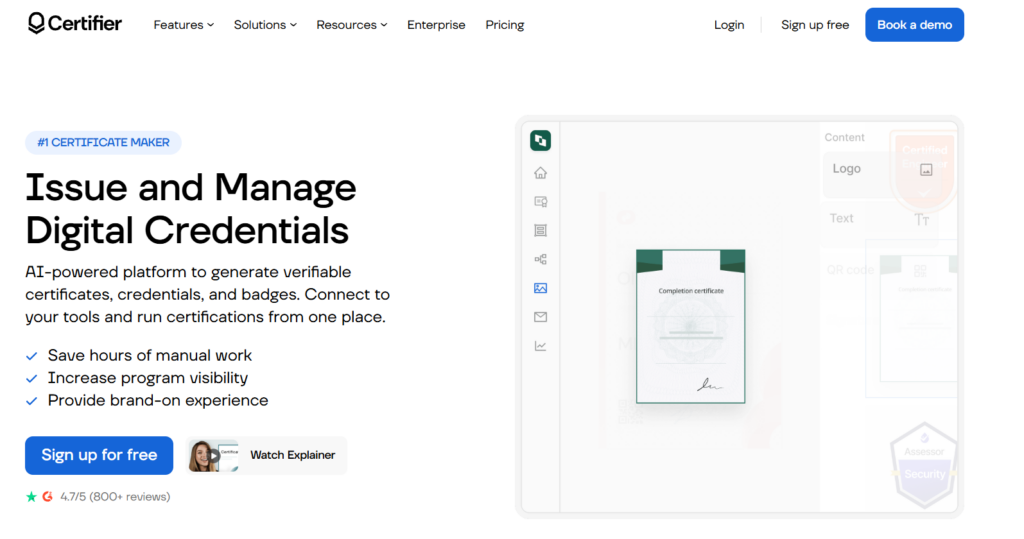The image size is (1024, 539).
Task: Open the Login link
Action: 729,25
